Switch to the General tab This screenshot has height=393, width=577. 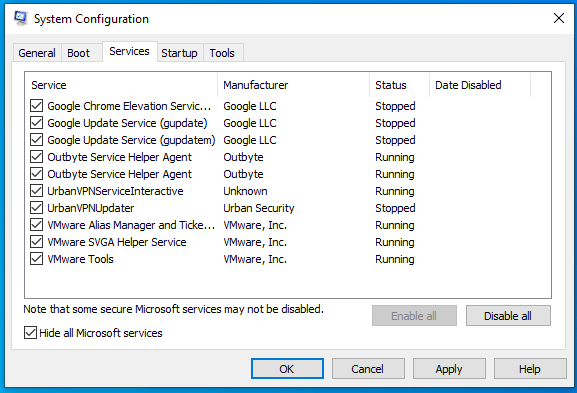(37, 53)
